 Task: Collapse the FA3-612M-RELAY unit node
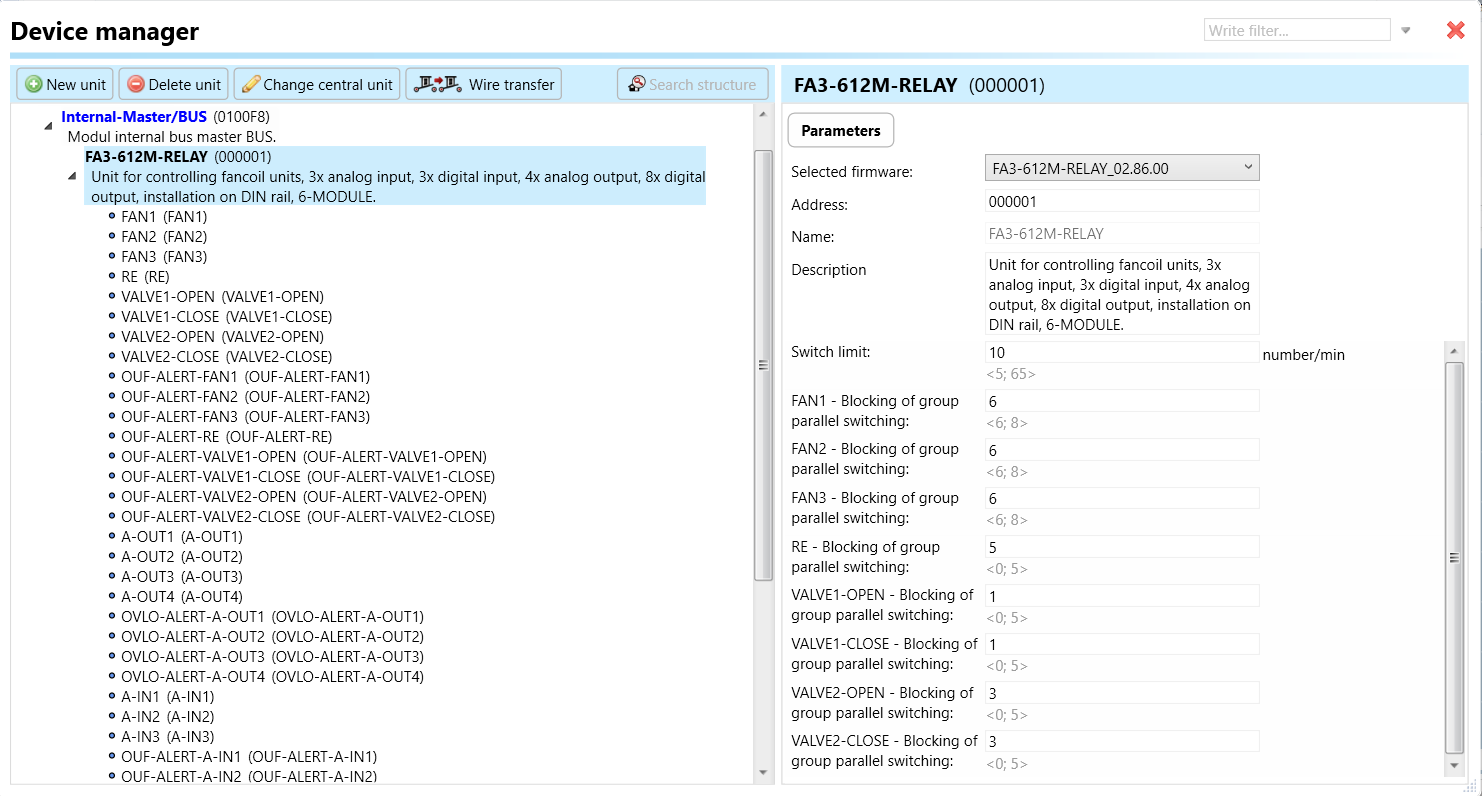(72, 177)
